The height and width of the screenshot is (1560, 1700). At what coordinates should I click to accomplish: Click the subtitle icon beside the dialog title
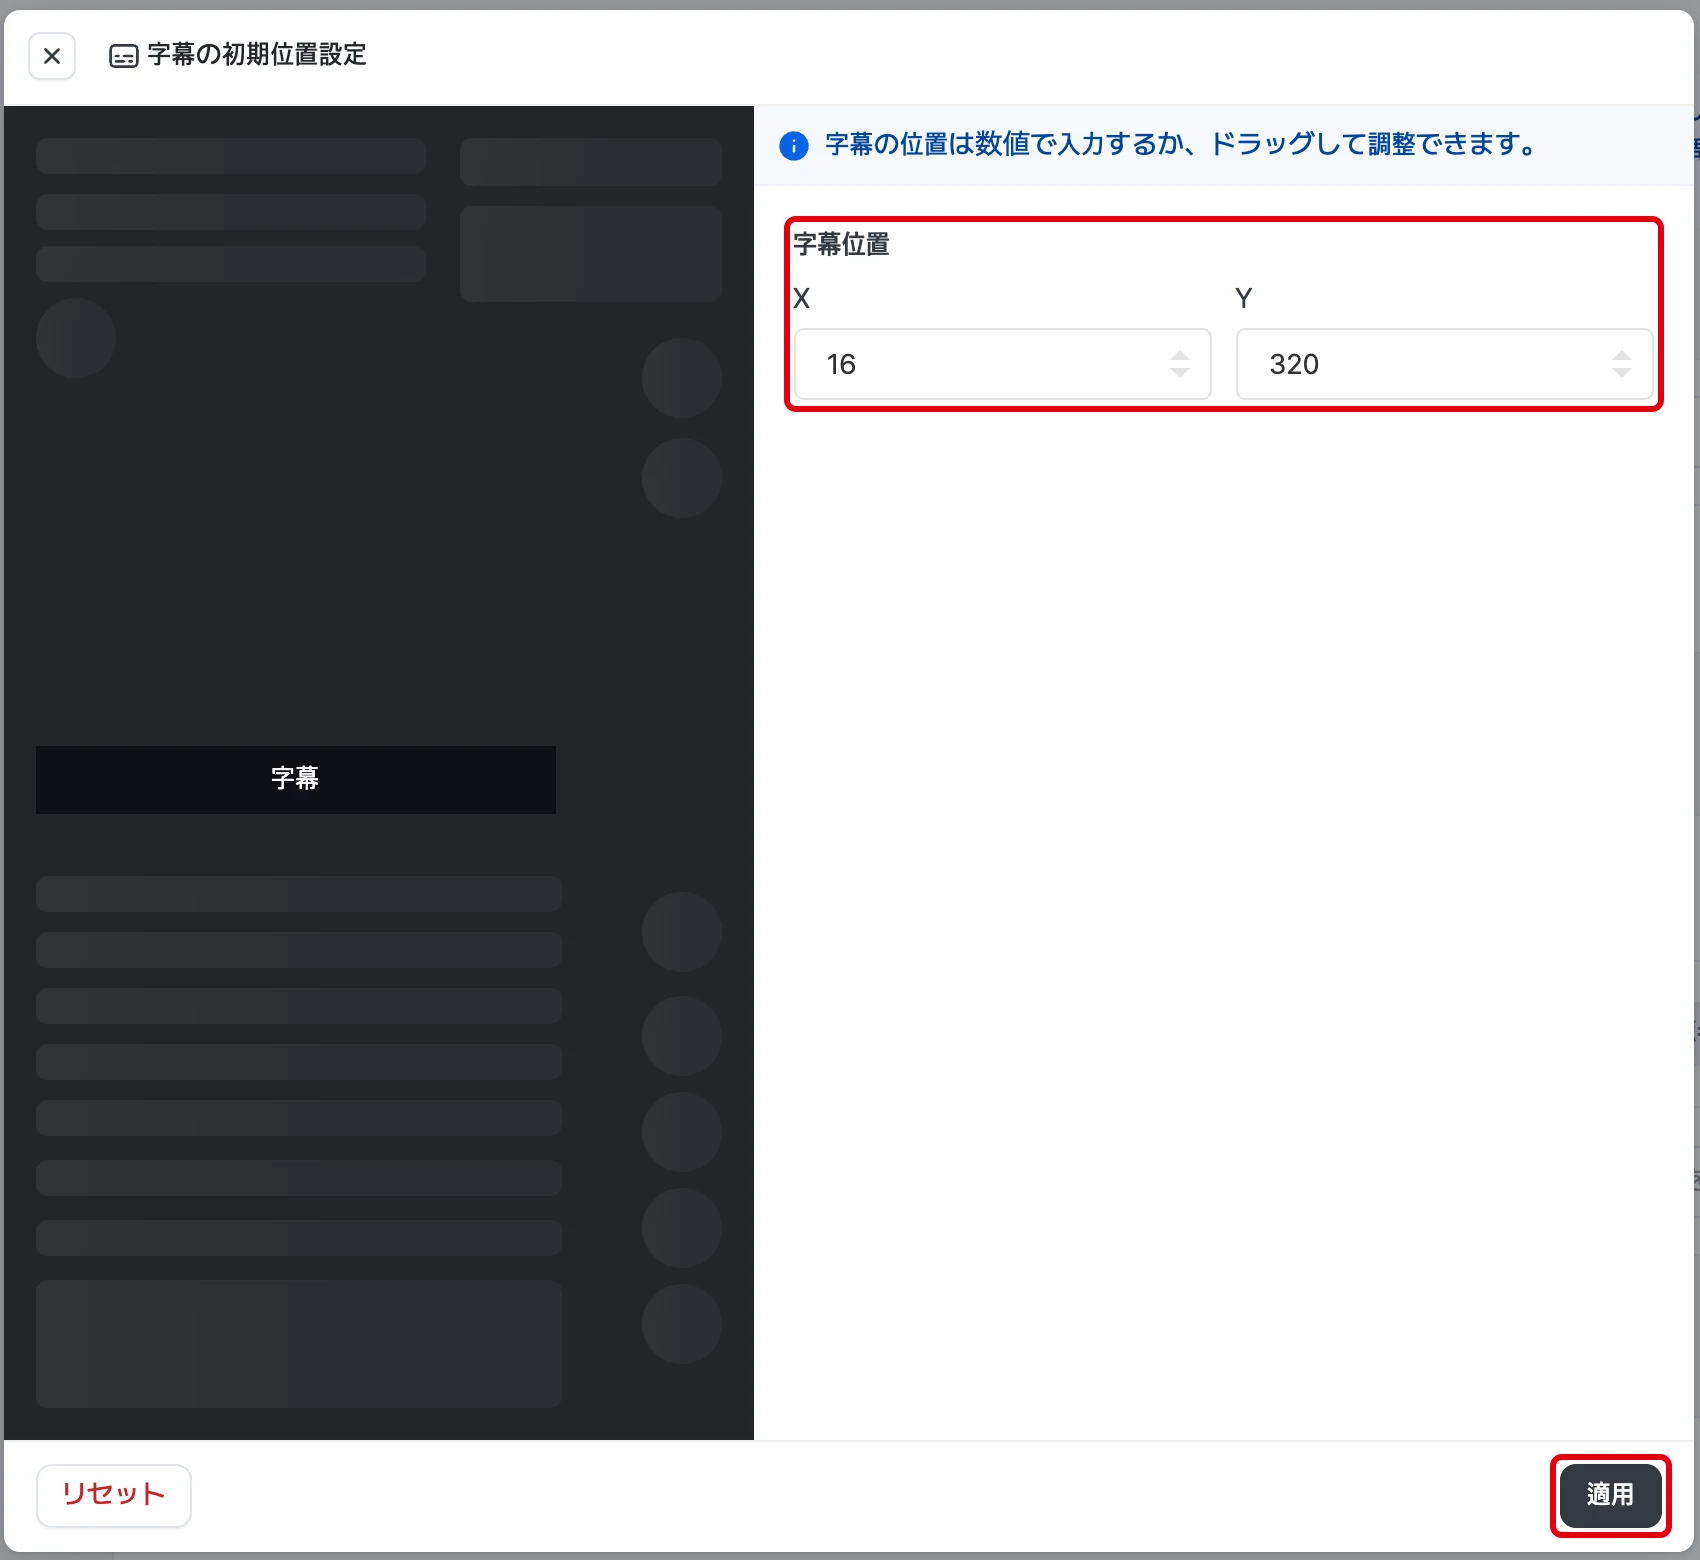[x=124, y=56]
